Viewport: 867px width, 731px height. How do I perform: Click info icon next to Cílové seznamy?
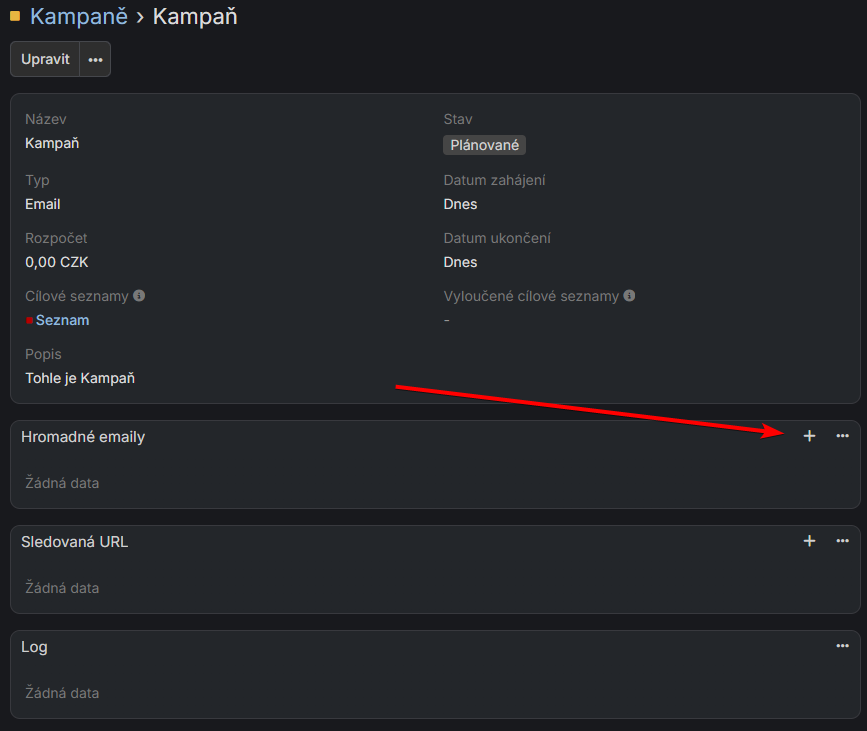coord(139,296)
